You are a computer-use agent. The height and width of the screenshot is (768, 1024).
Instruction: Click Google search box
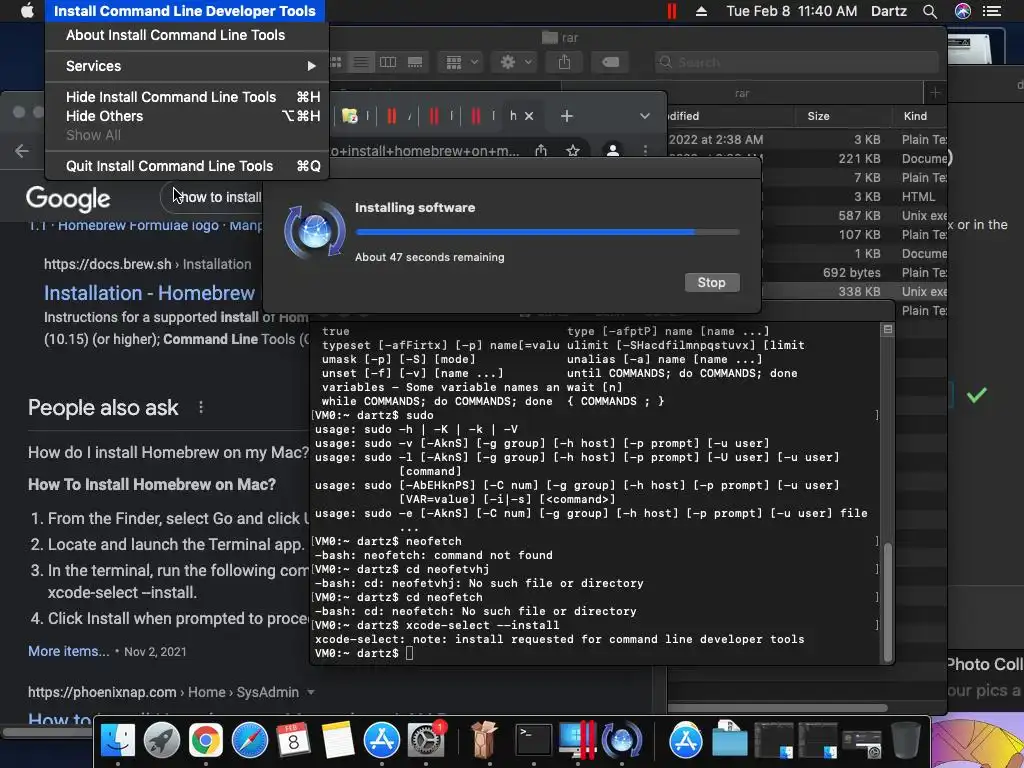point(212,197)
